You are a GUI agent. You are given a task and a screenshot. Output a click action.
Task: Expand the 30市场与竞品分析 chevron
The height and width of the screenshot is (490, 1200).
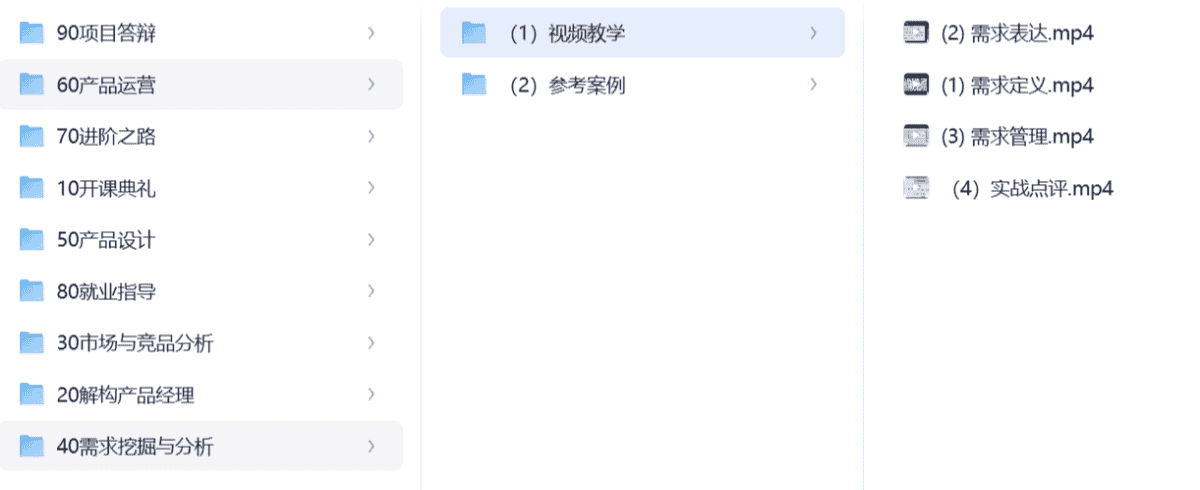point(371,343)
